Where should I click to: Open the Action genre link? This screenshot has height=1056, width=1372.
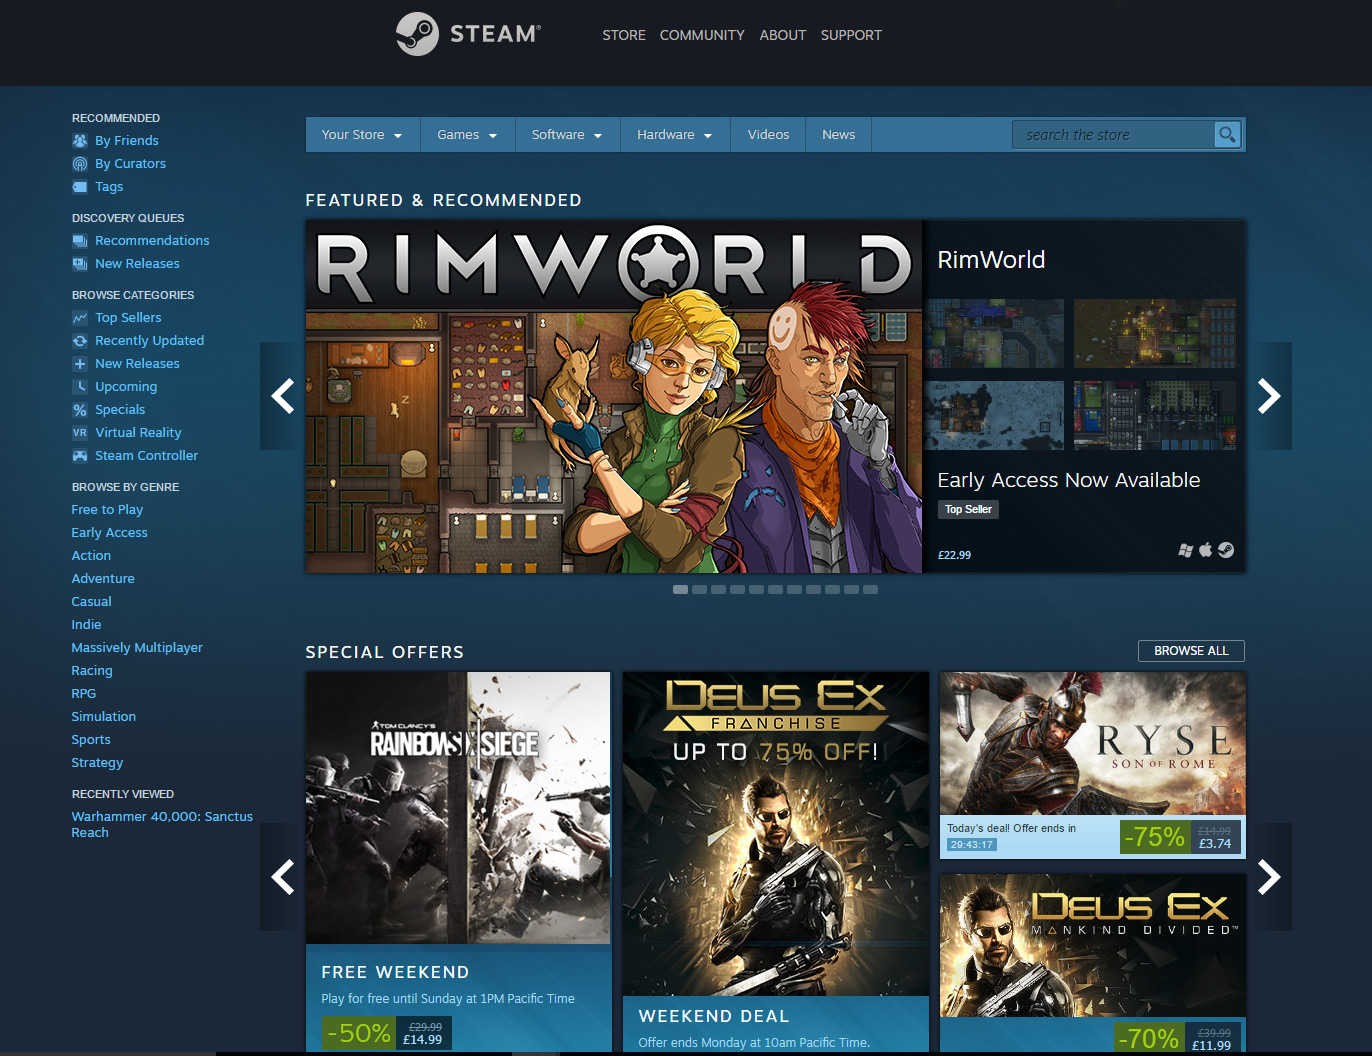click(91, 556)
